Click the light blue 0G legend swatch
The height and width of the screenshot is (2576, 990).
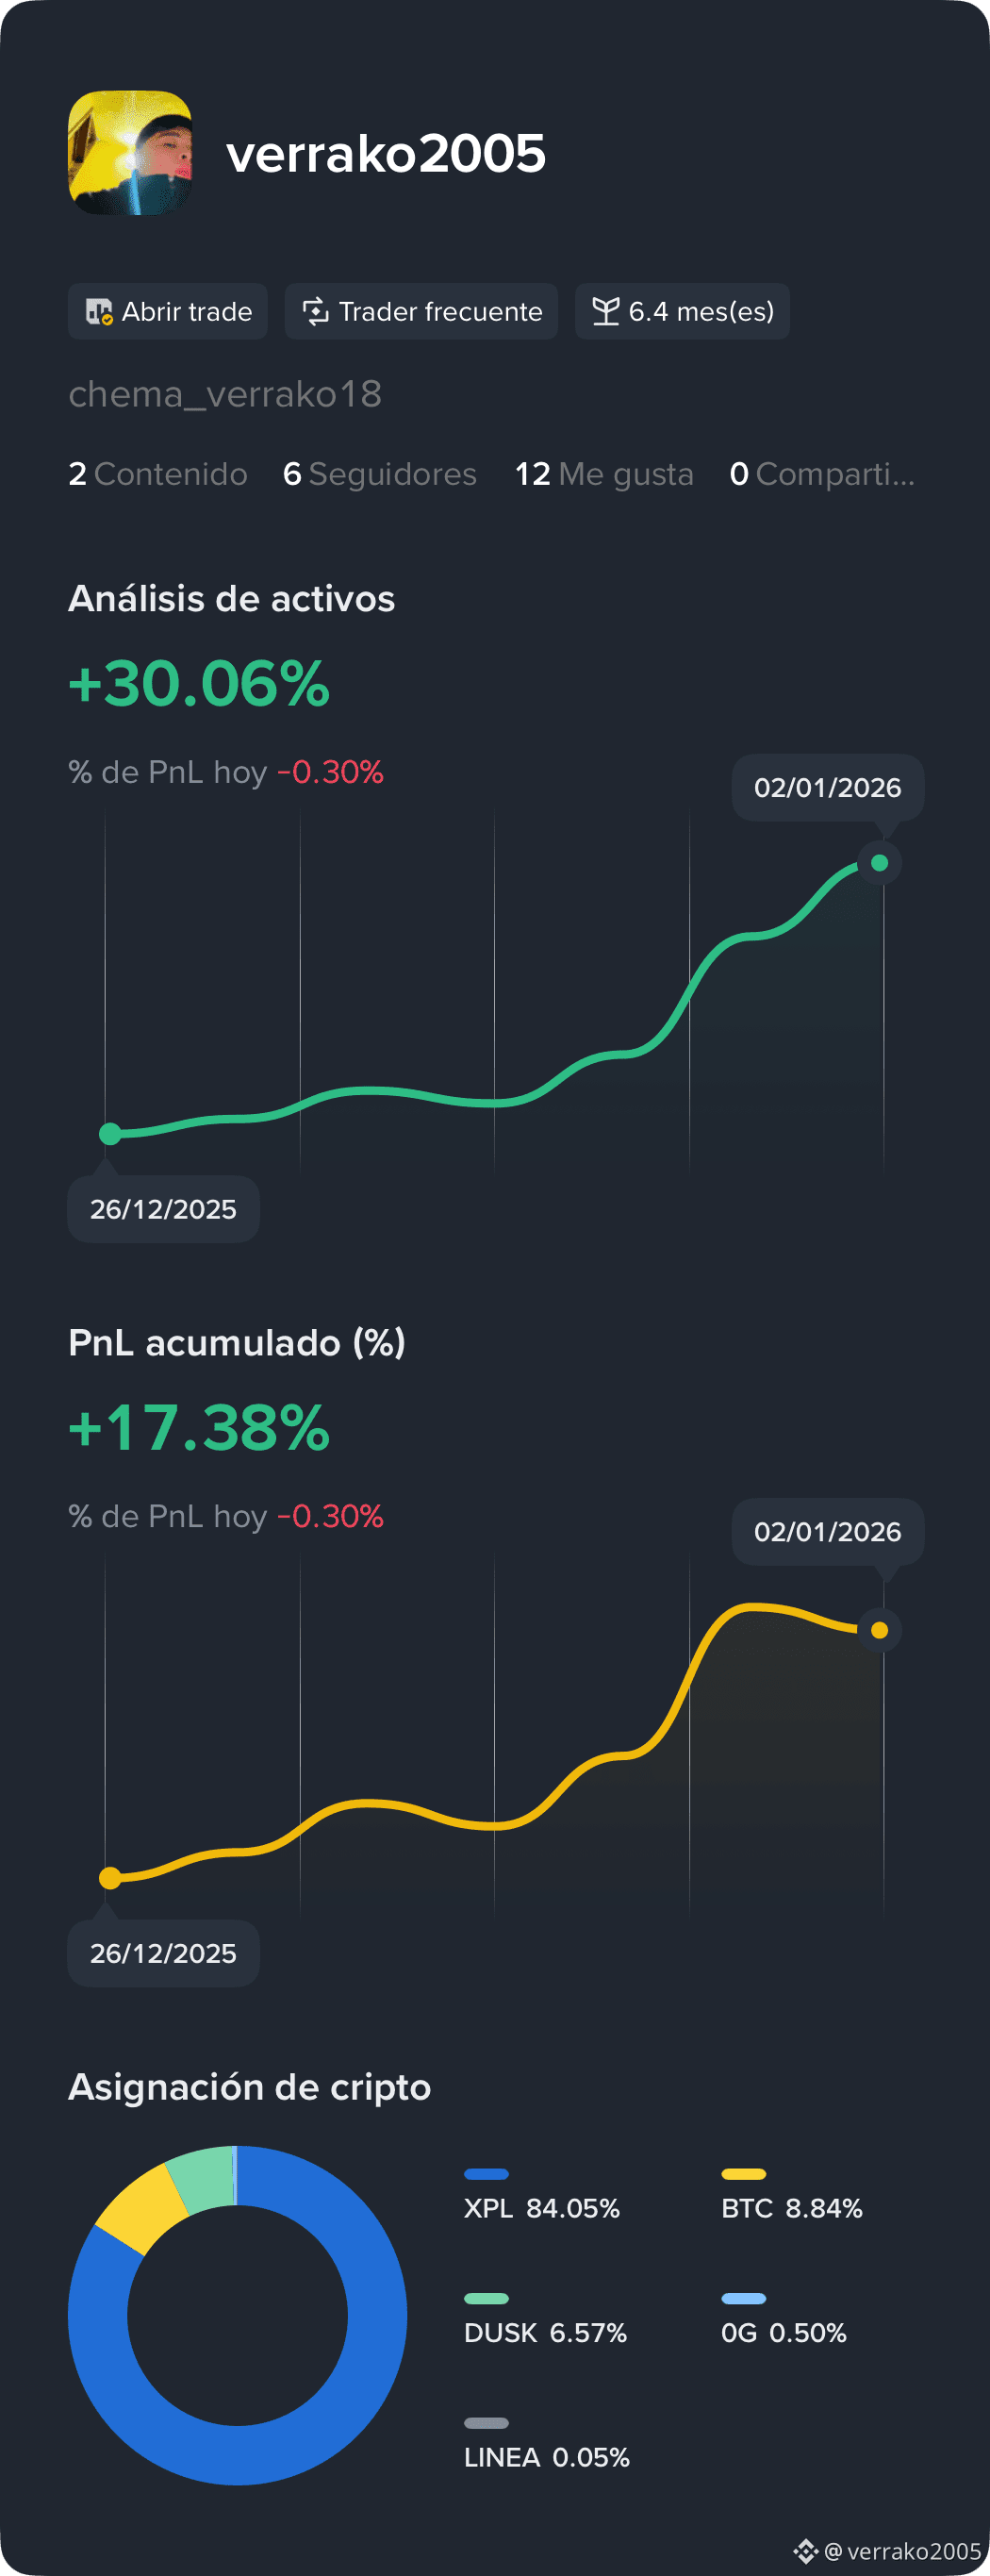744,2298
